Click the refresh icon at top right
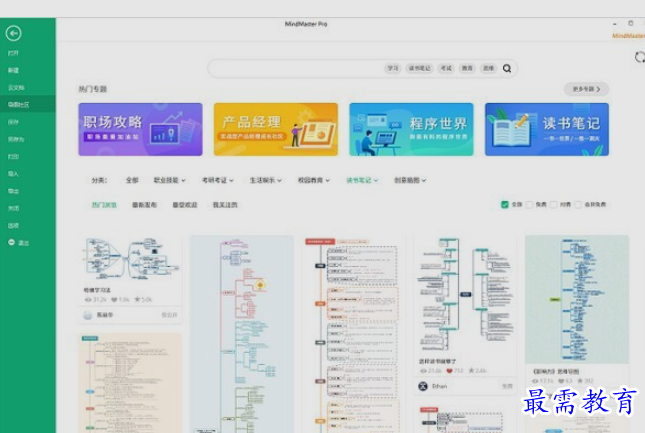Screen dimensions: 645x433 coord(639,57)
